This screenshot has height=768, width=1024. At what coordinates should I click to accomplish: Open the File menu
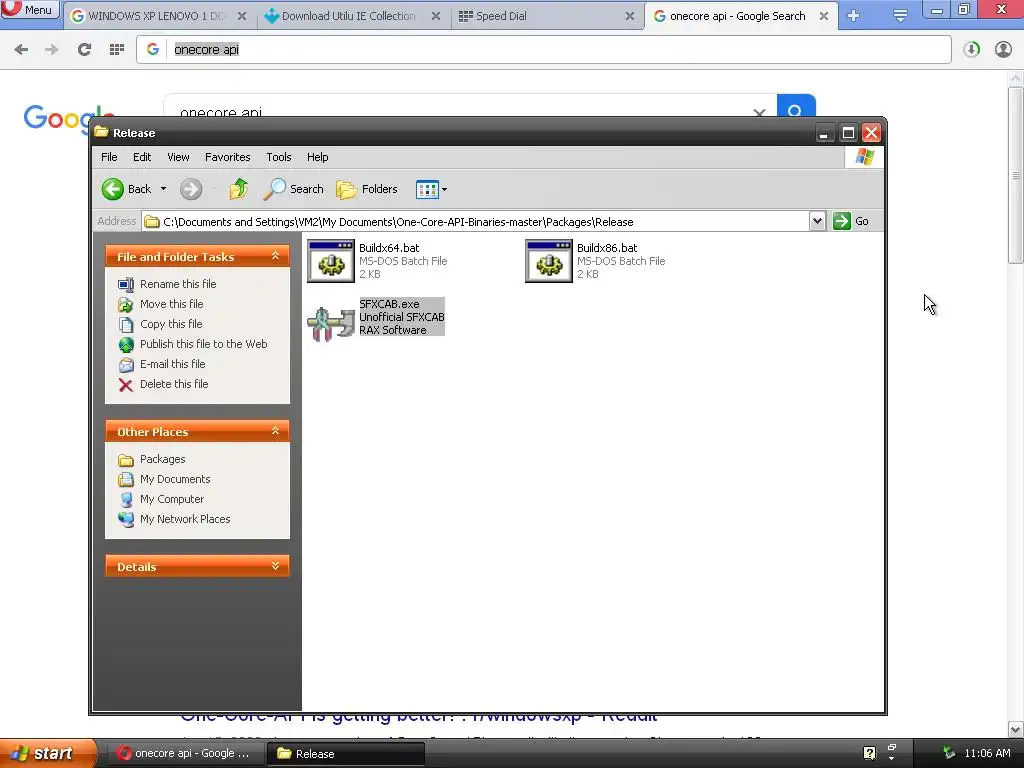(x=109, y=157)
